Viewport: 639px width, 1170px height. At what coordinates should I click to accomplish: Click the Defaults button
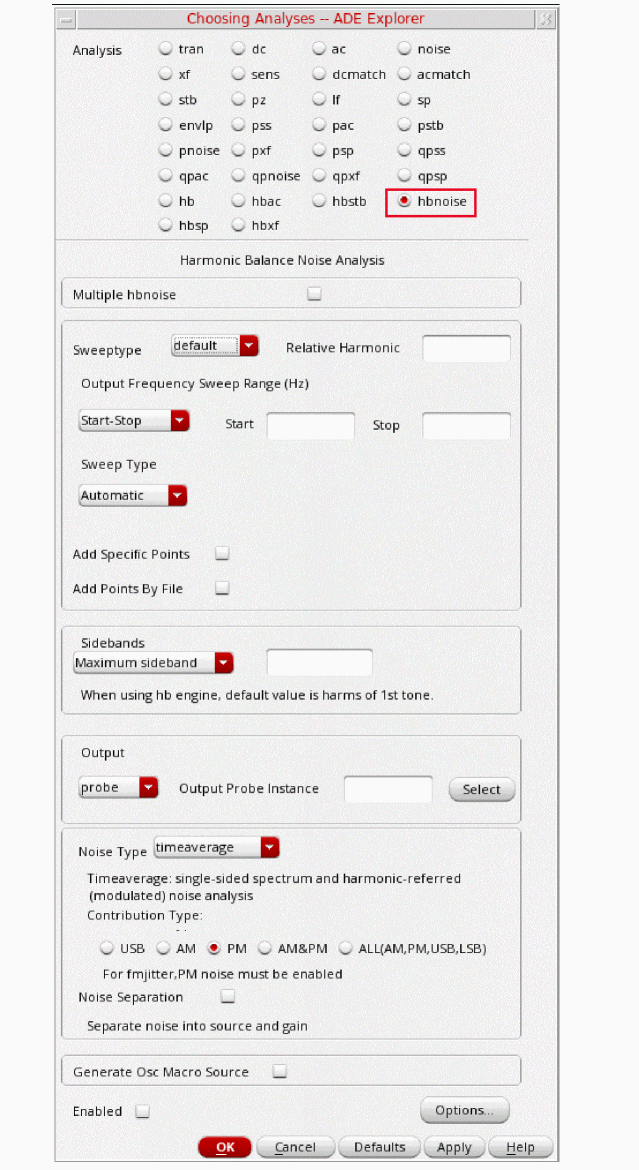click(379, 1148)
